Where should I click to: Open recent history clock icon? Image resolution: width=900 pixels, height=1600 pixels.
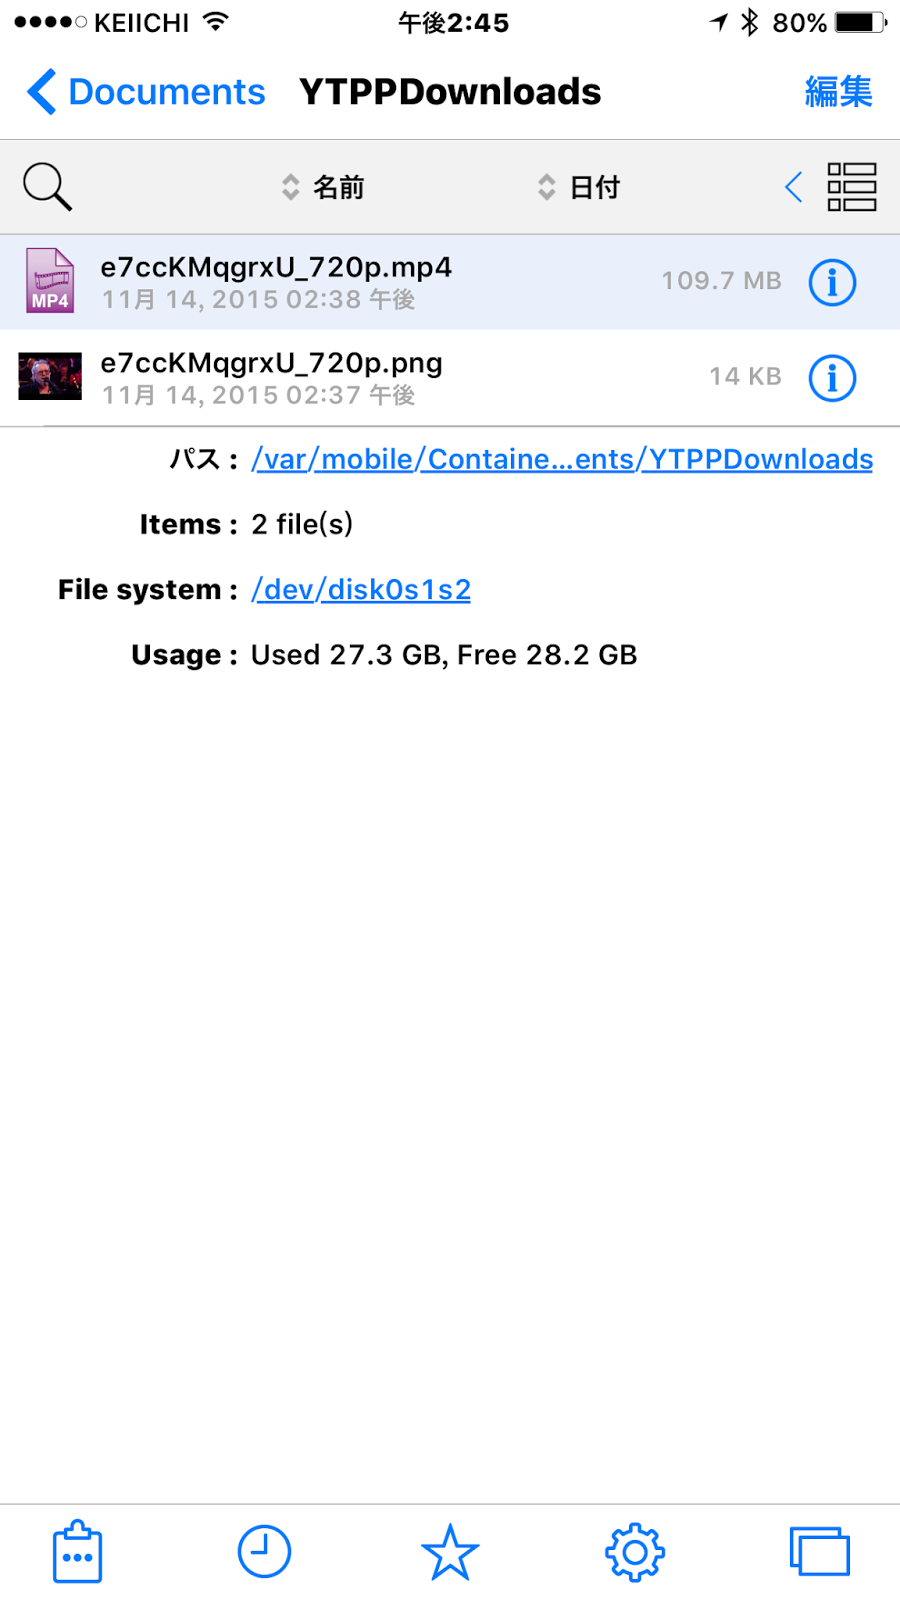click(264, 1552)
